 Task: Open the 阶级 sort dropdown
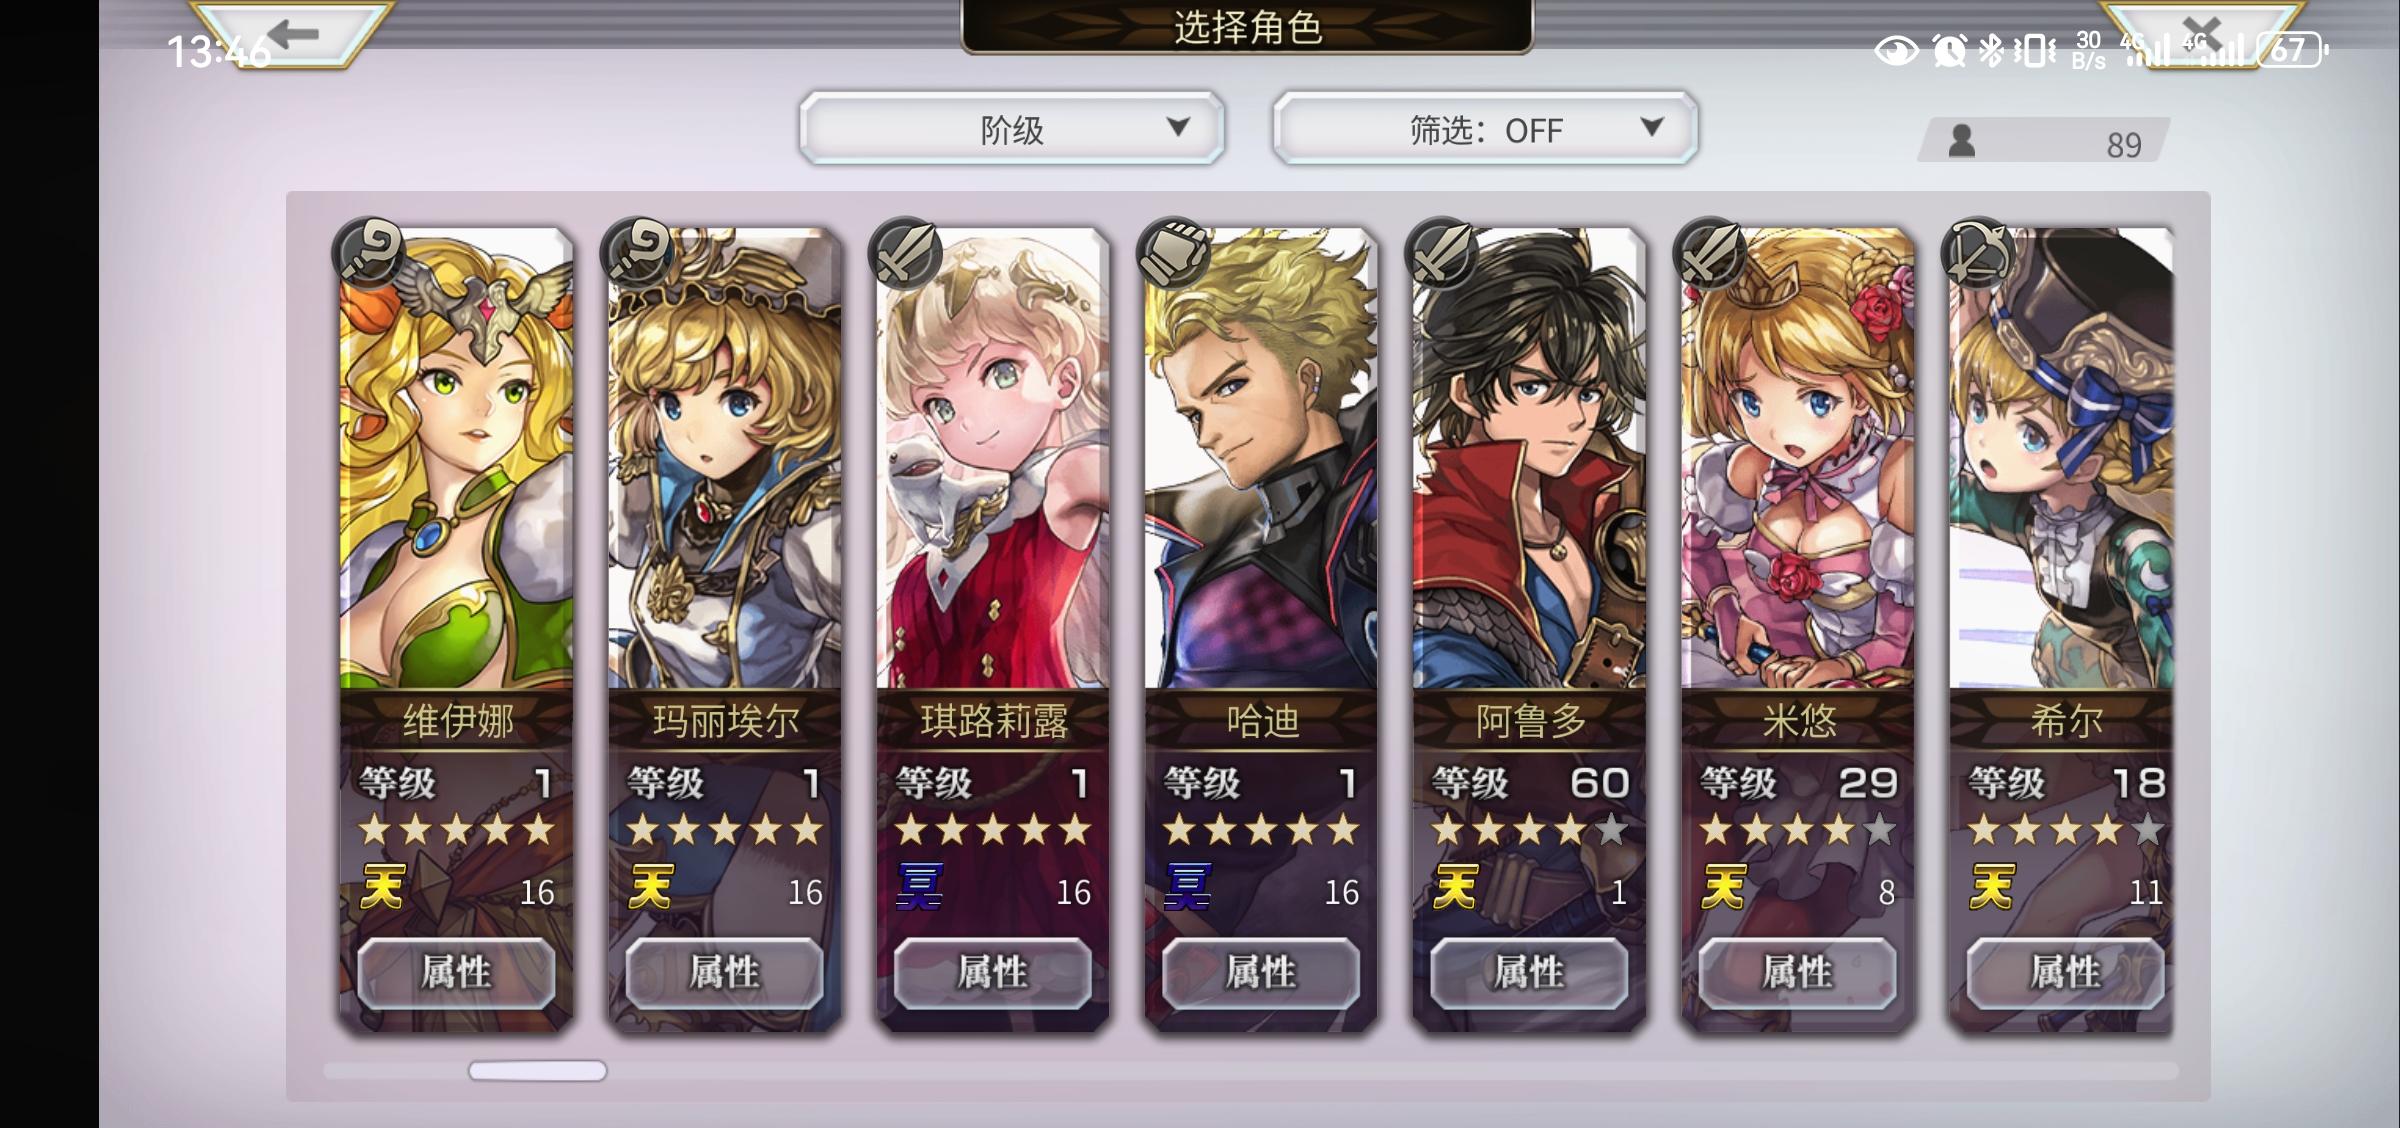(x=1012, y=128)
